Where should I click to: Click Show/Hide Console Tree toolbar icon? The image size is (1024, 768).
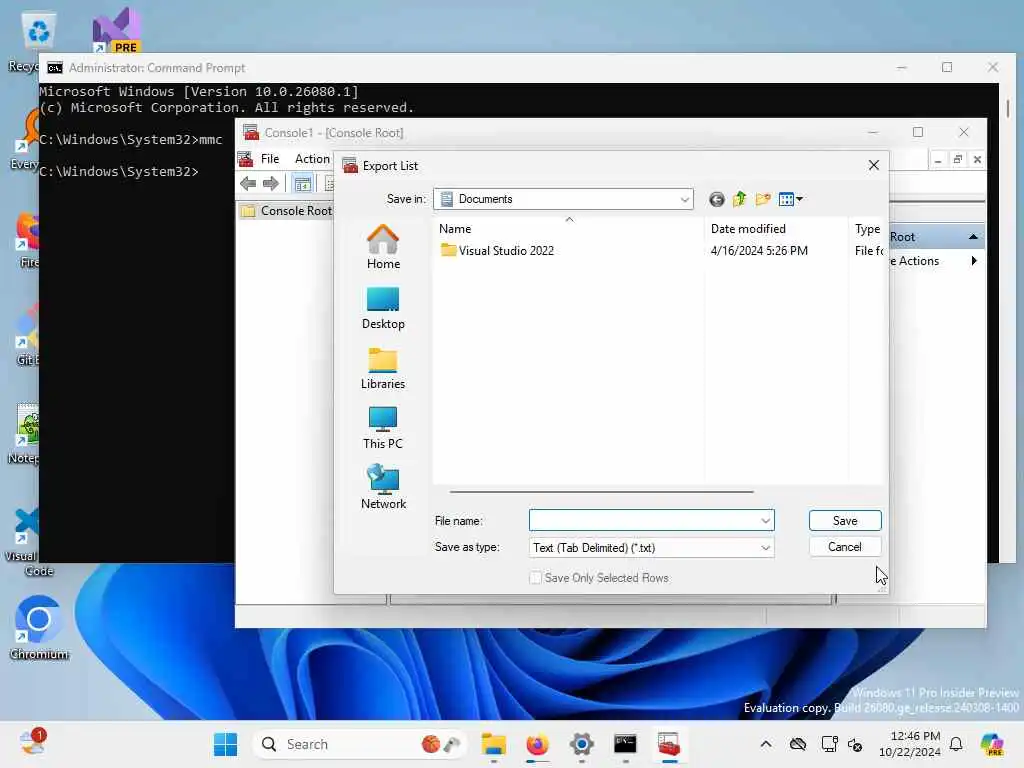pyautogui.click(x=302, y=184)
